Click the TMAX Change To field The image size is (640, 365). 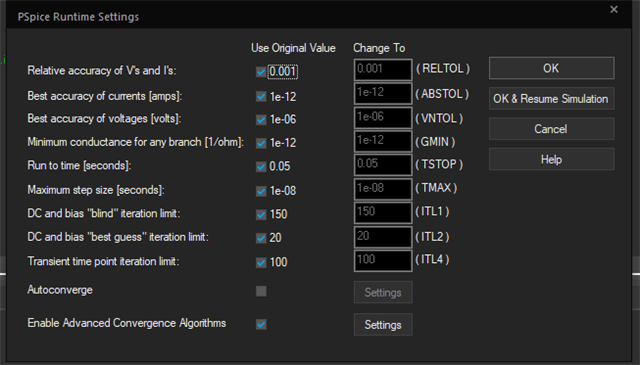[x=383, y=189]
